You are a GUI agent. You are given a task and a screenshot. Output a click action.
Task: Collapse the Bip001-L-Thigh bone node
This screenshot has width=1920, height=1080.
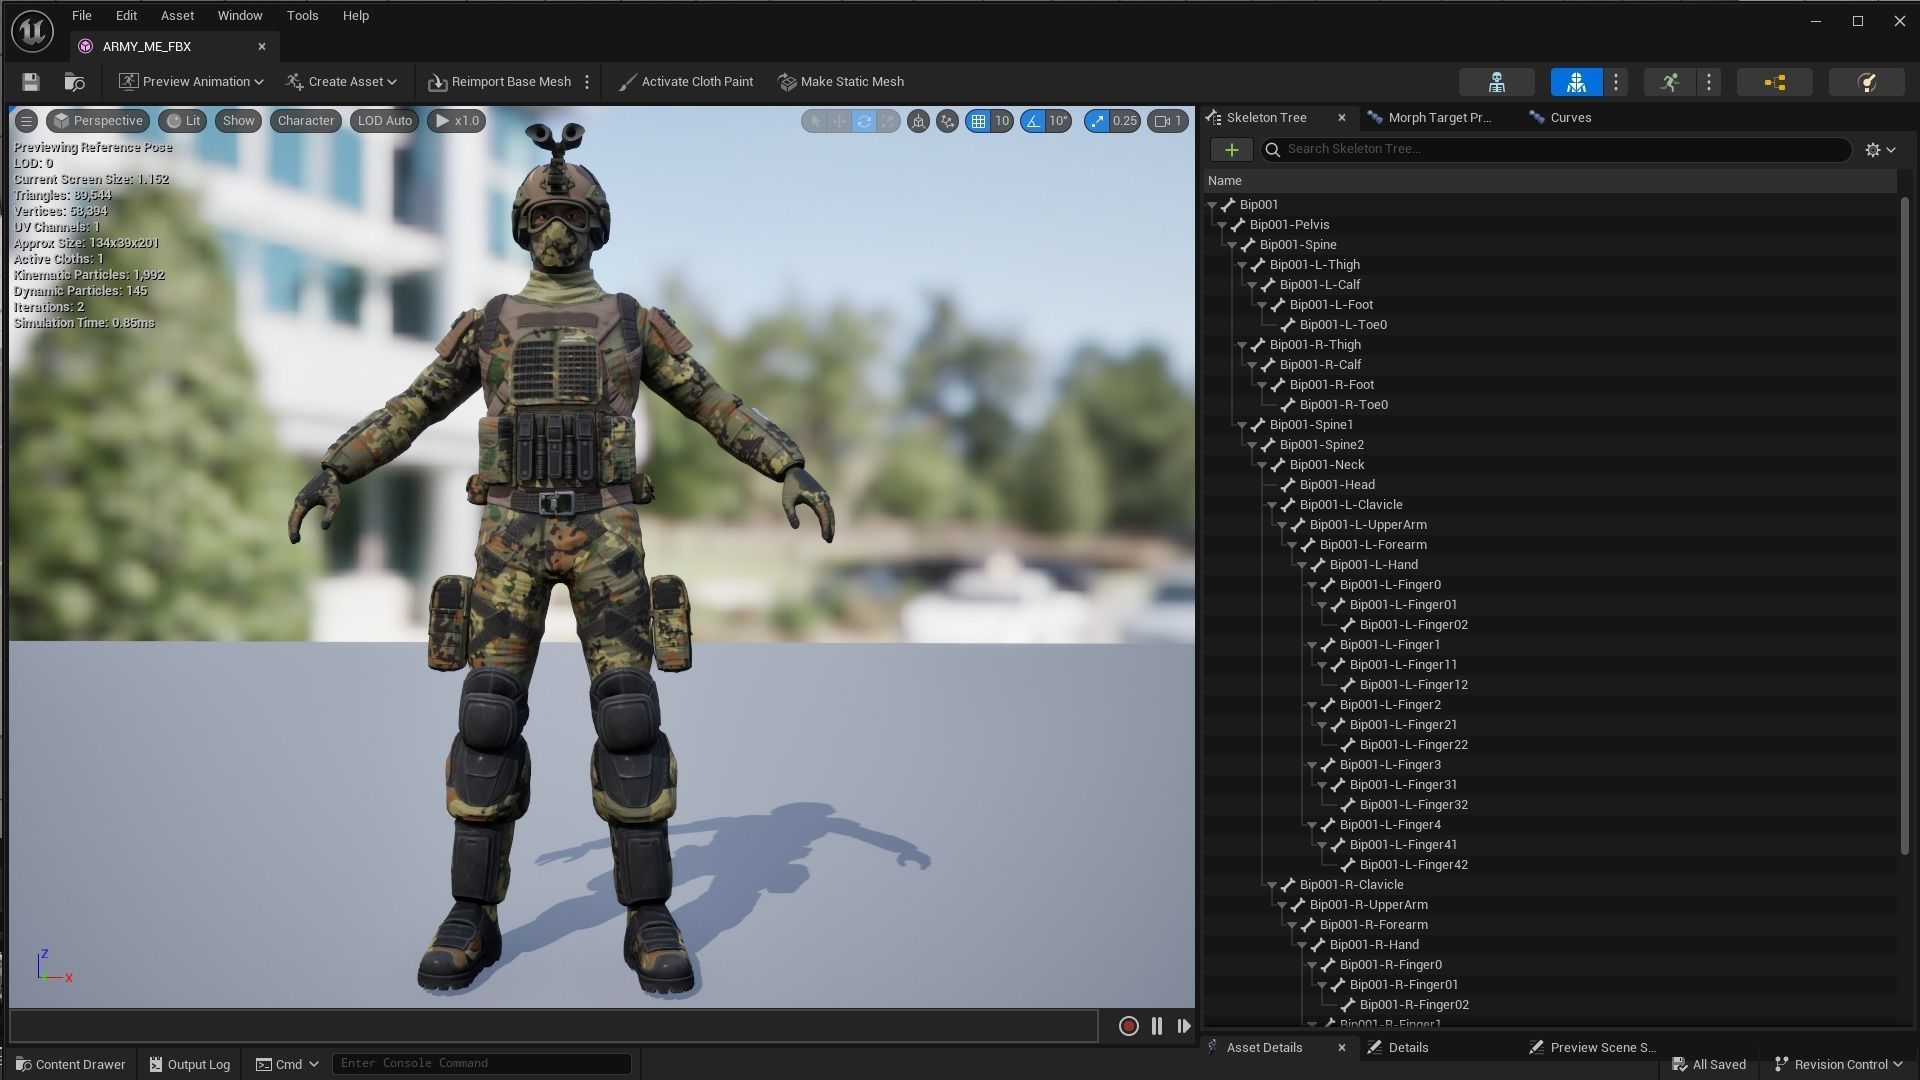click(x=1242, y=265)
